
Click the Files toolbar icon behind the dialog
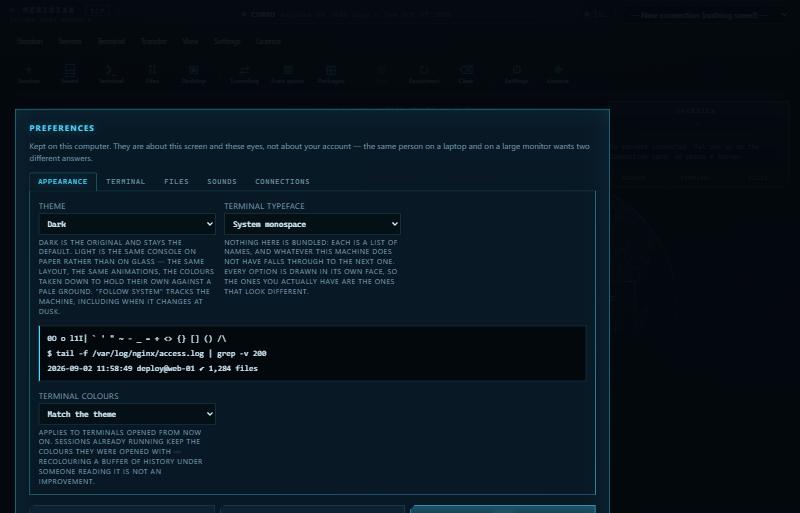(152, 74)
